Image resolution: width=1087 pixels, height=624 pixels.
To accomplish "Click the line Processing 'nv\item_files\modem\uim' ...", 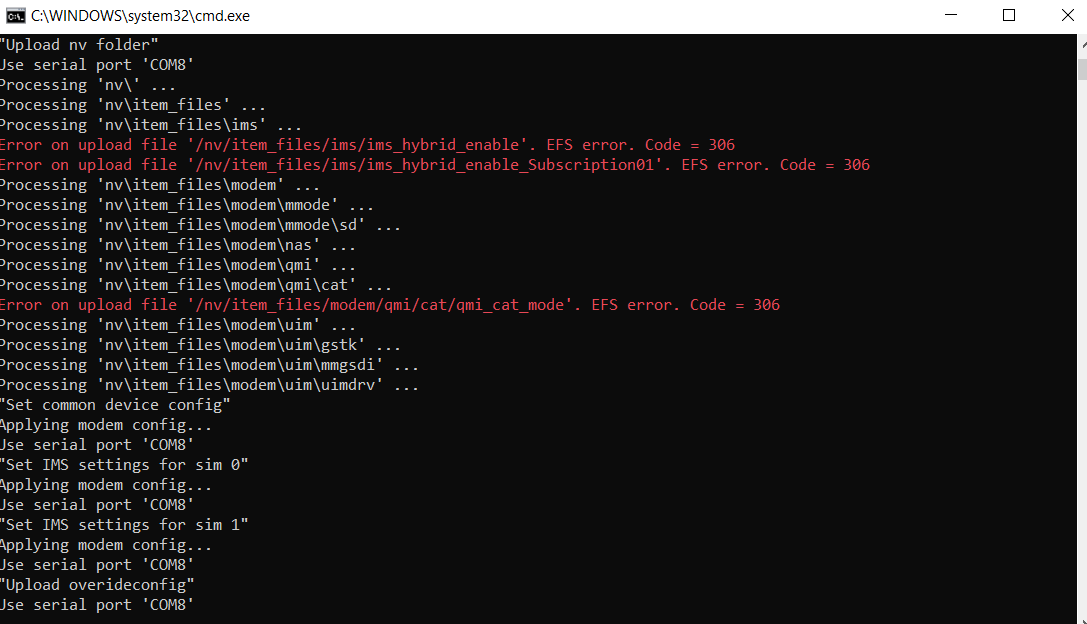I will click(x=177, y=325).
